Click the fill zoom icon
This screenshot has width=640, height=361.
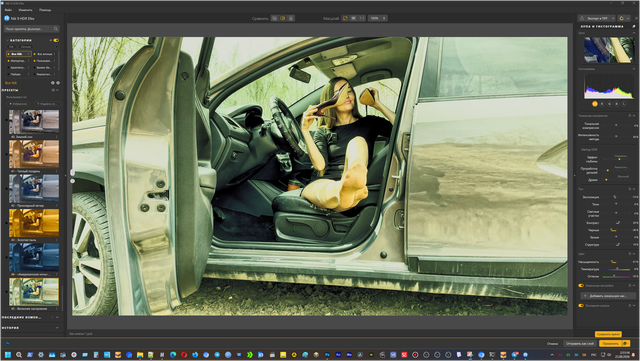pos(353,18)
